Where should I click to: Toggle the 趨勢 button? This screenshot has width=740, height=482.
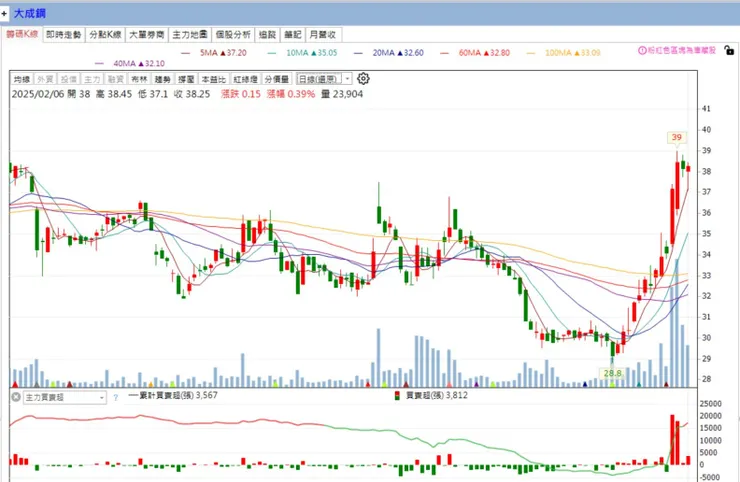pyautogui.click(x=163, y=79)
